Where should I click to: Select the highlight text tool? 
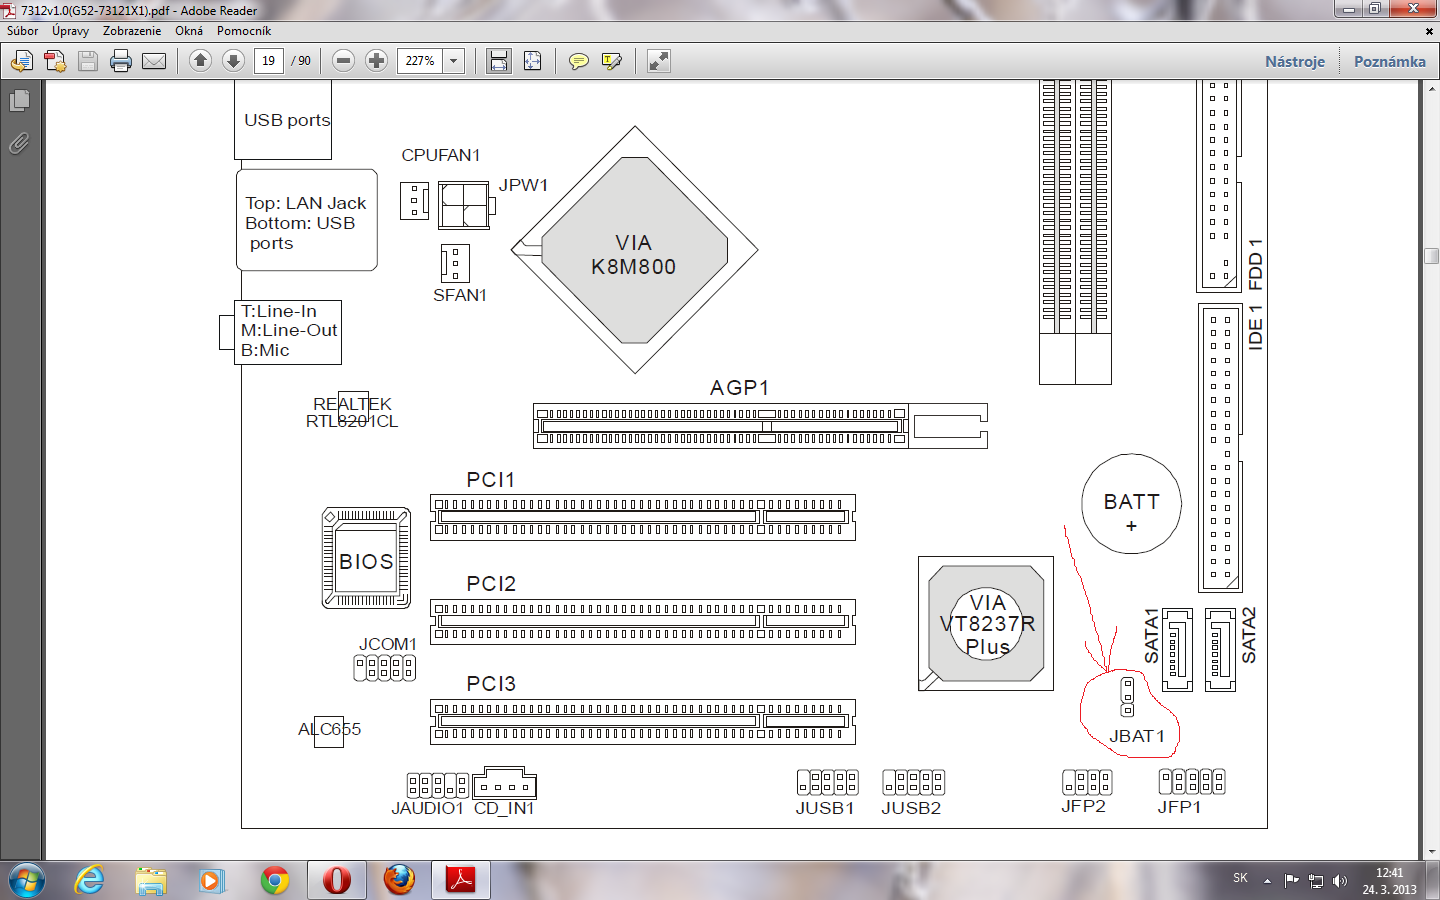pos(611,61)
